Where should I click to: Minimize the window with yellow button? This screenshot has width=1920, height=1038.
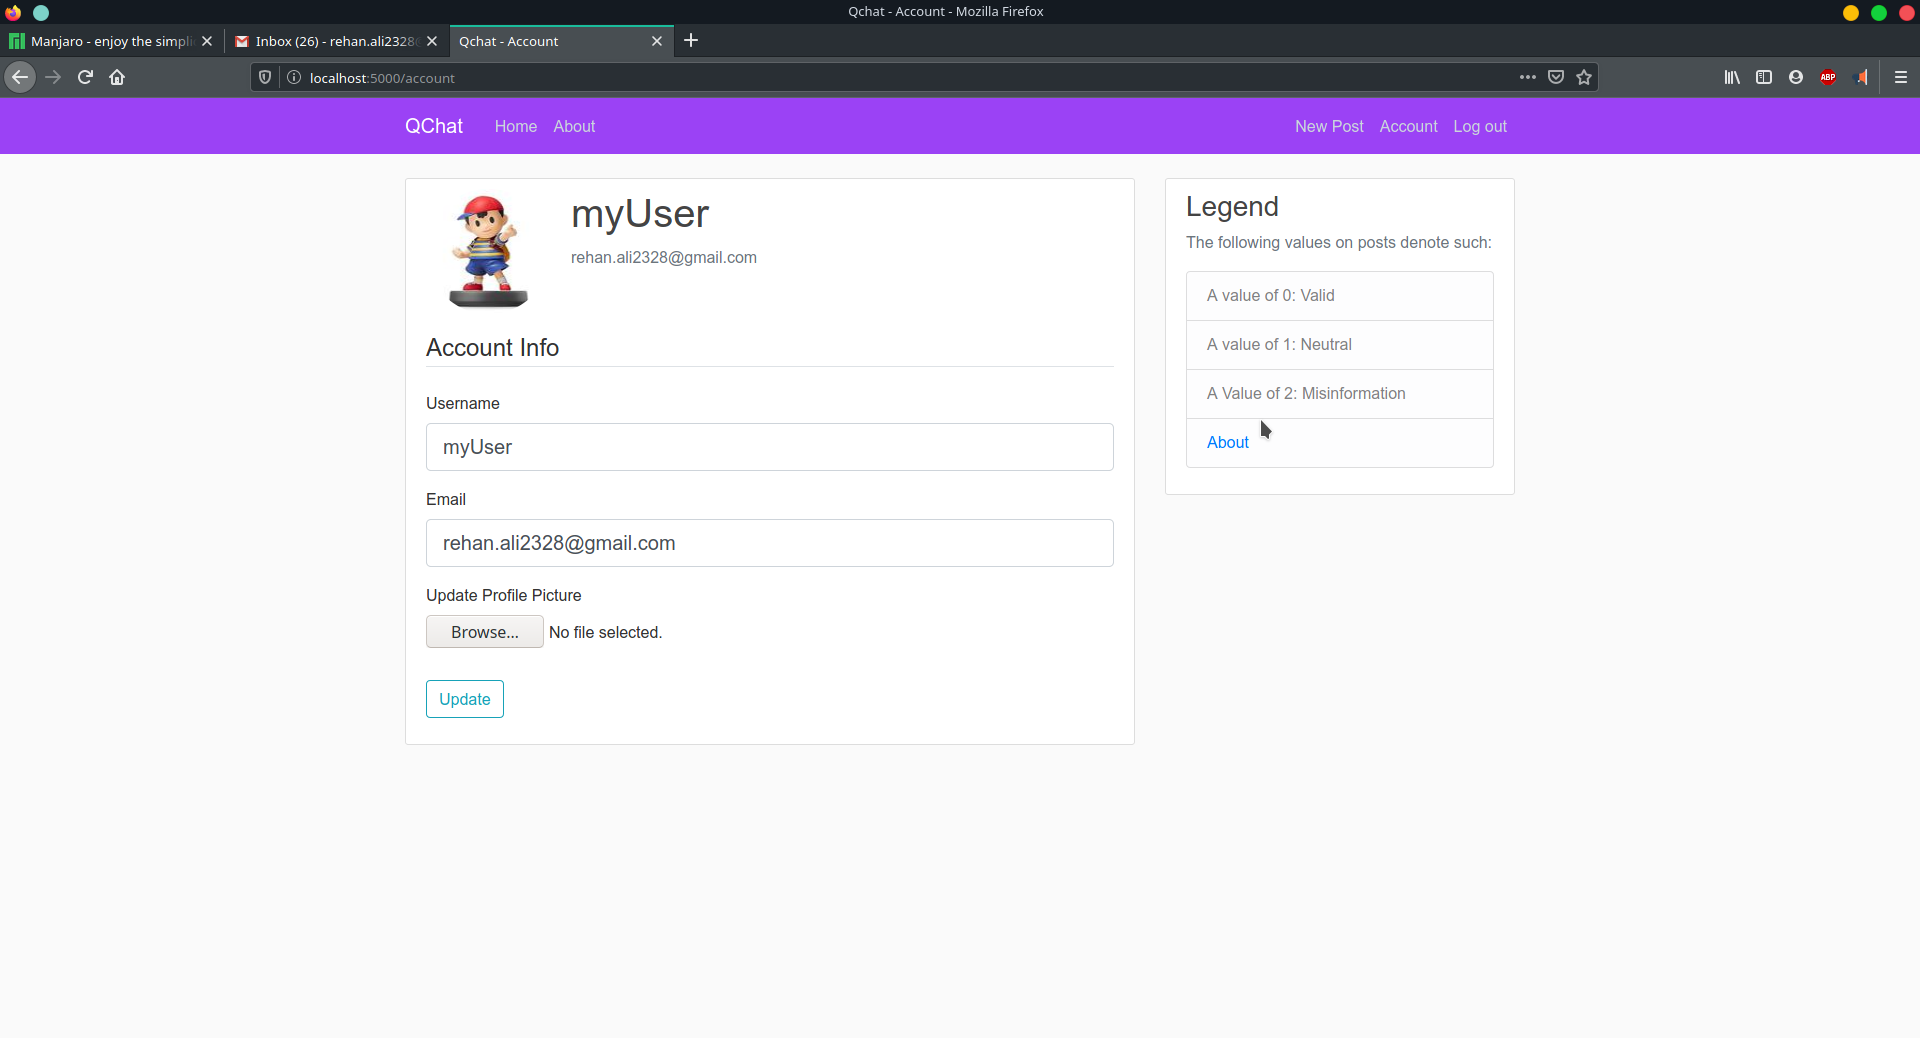tap(1851, 12)
